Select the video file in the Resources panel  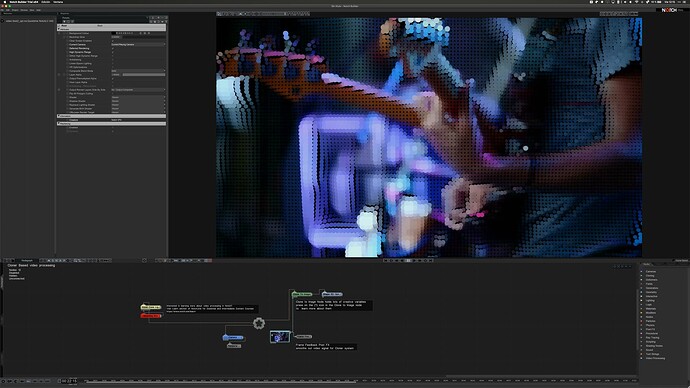coord(29,21)
